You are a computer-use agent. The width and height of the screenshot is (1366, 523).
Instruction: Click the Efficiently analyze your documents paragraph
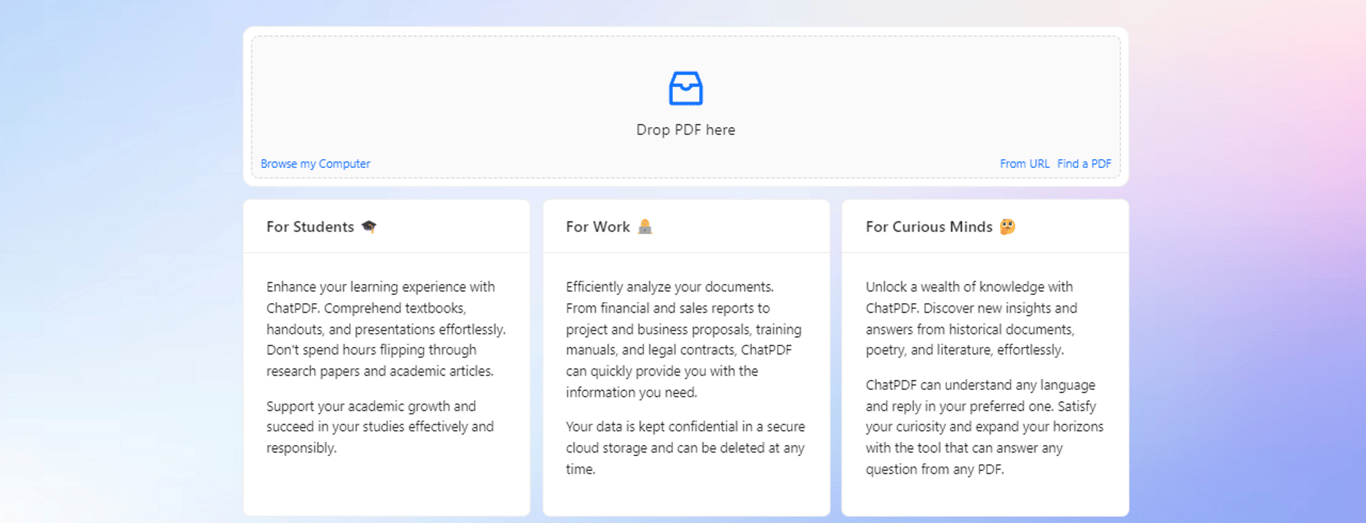click(x=684, y=340)
